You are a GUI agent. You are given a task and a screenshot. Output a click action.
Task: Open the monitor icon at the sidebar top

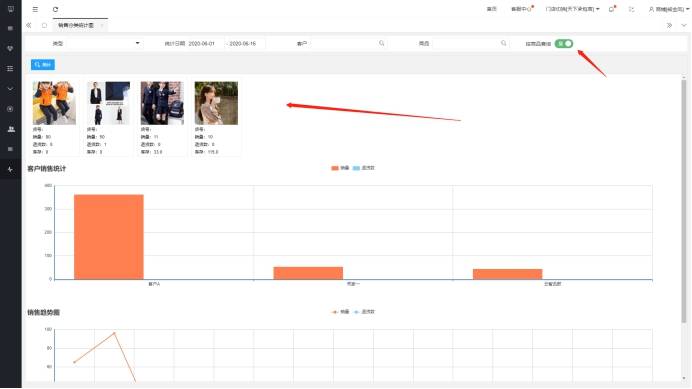[11, 9]
